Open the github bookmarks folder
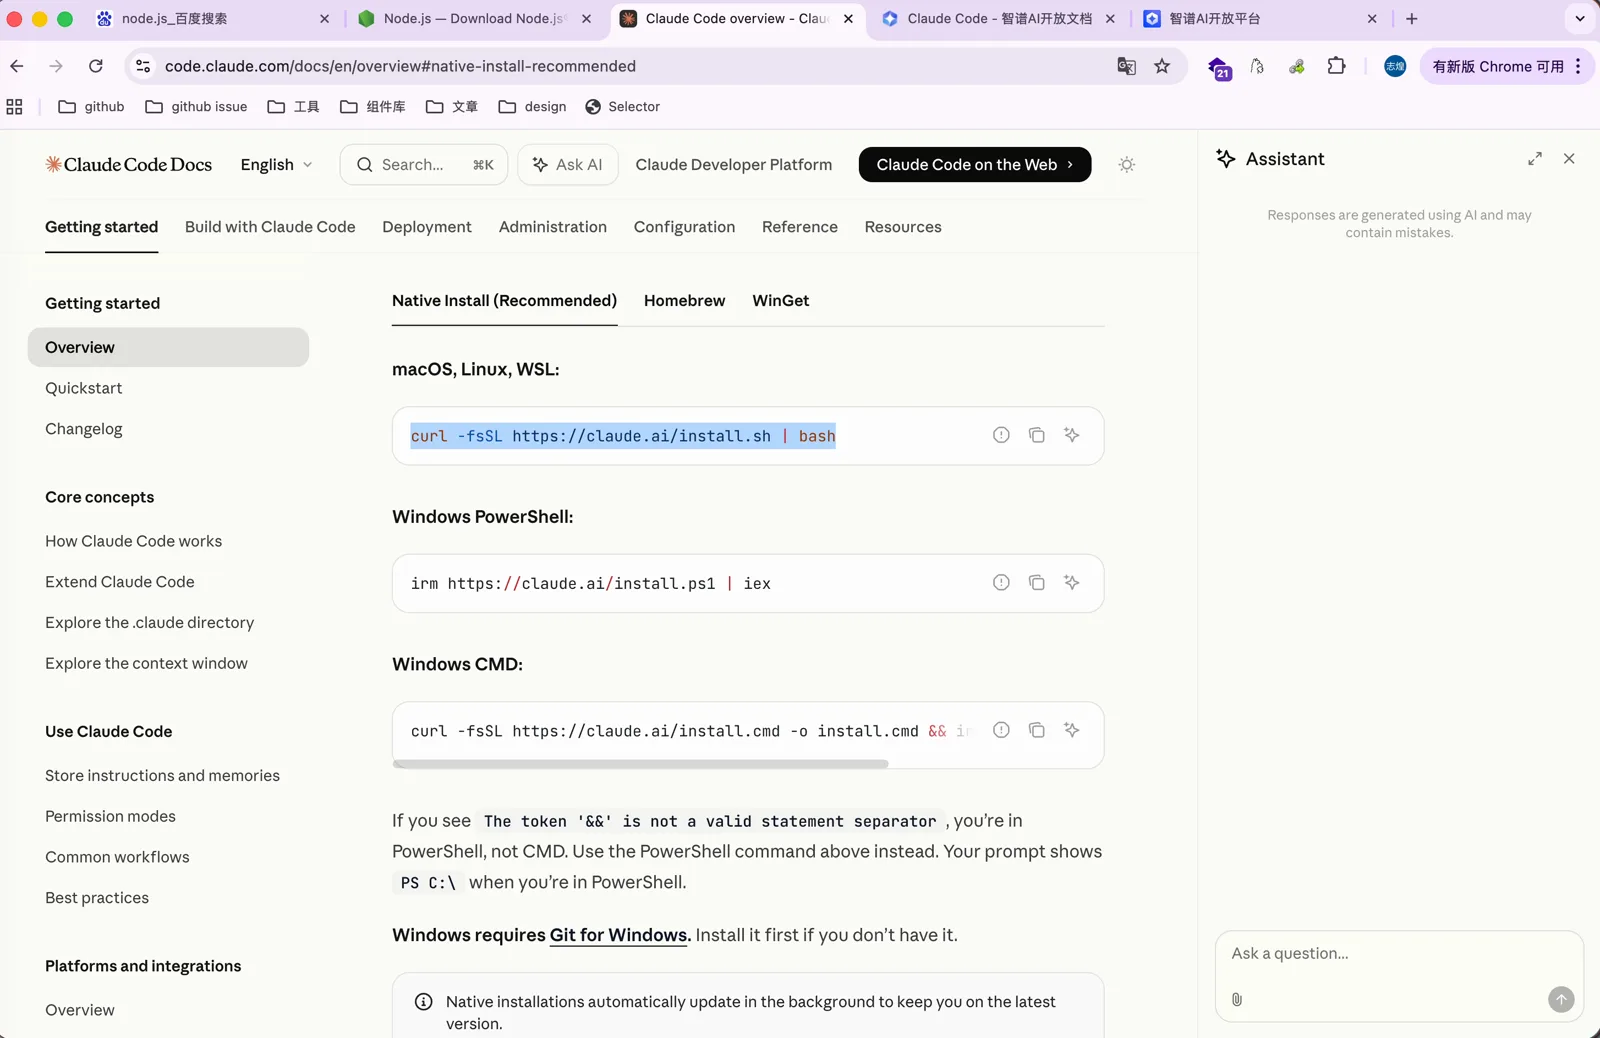1600x1038 pixels. coord(92,107)
